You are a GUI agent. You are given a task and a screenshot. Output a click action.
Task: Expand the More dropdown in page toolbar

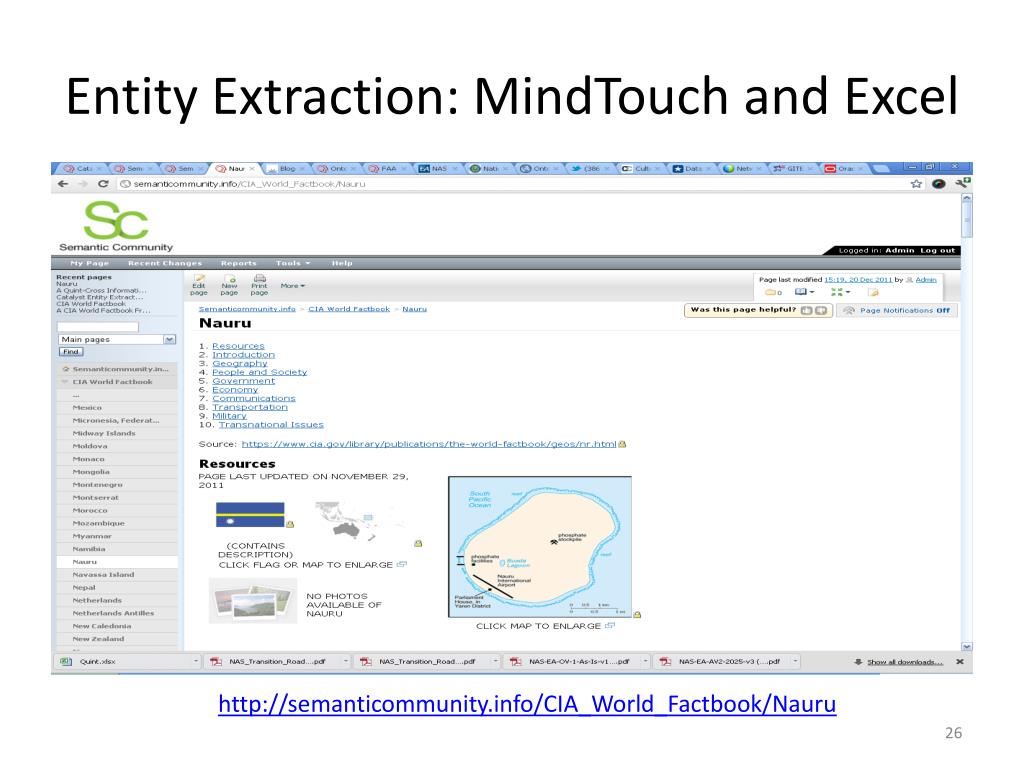click(x=293, y=286)
